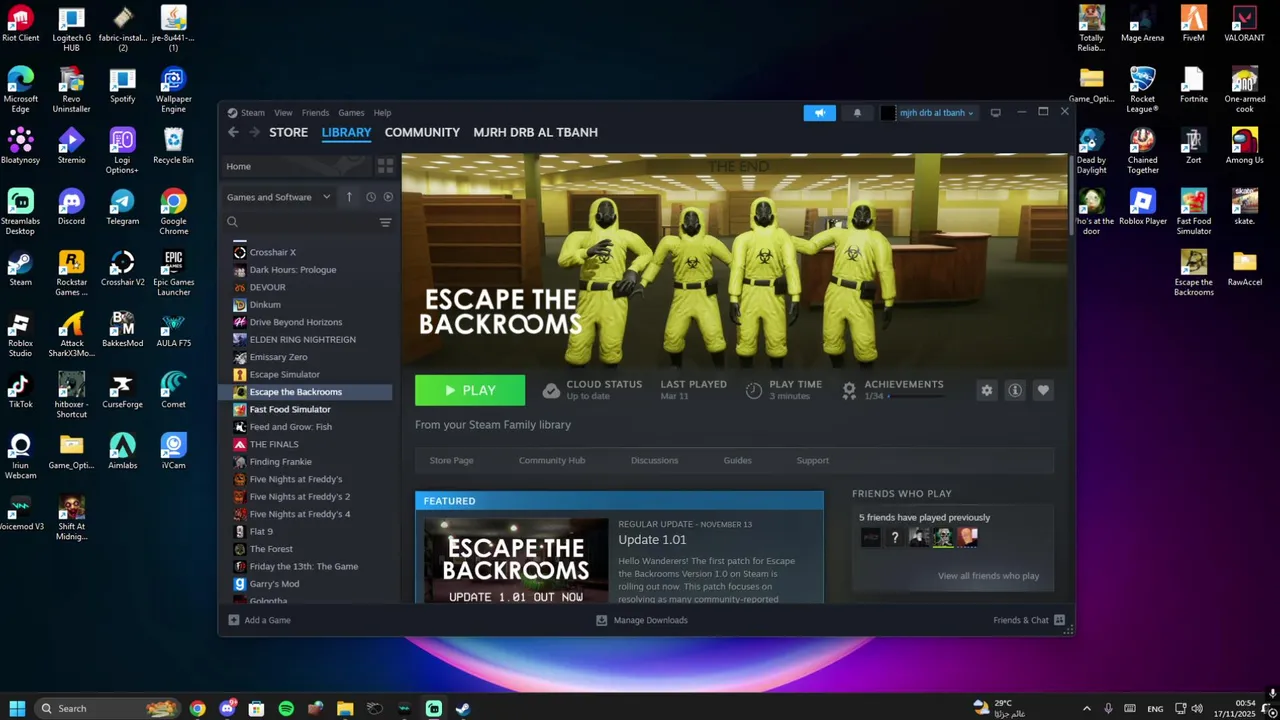
Task: Open Rocket League desktop shortcut
Action: pos(1142,90)
